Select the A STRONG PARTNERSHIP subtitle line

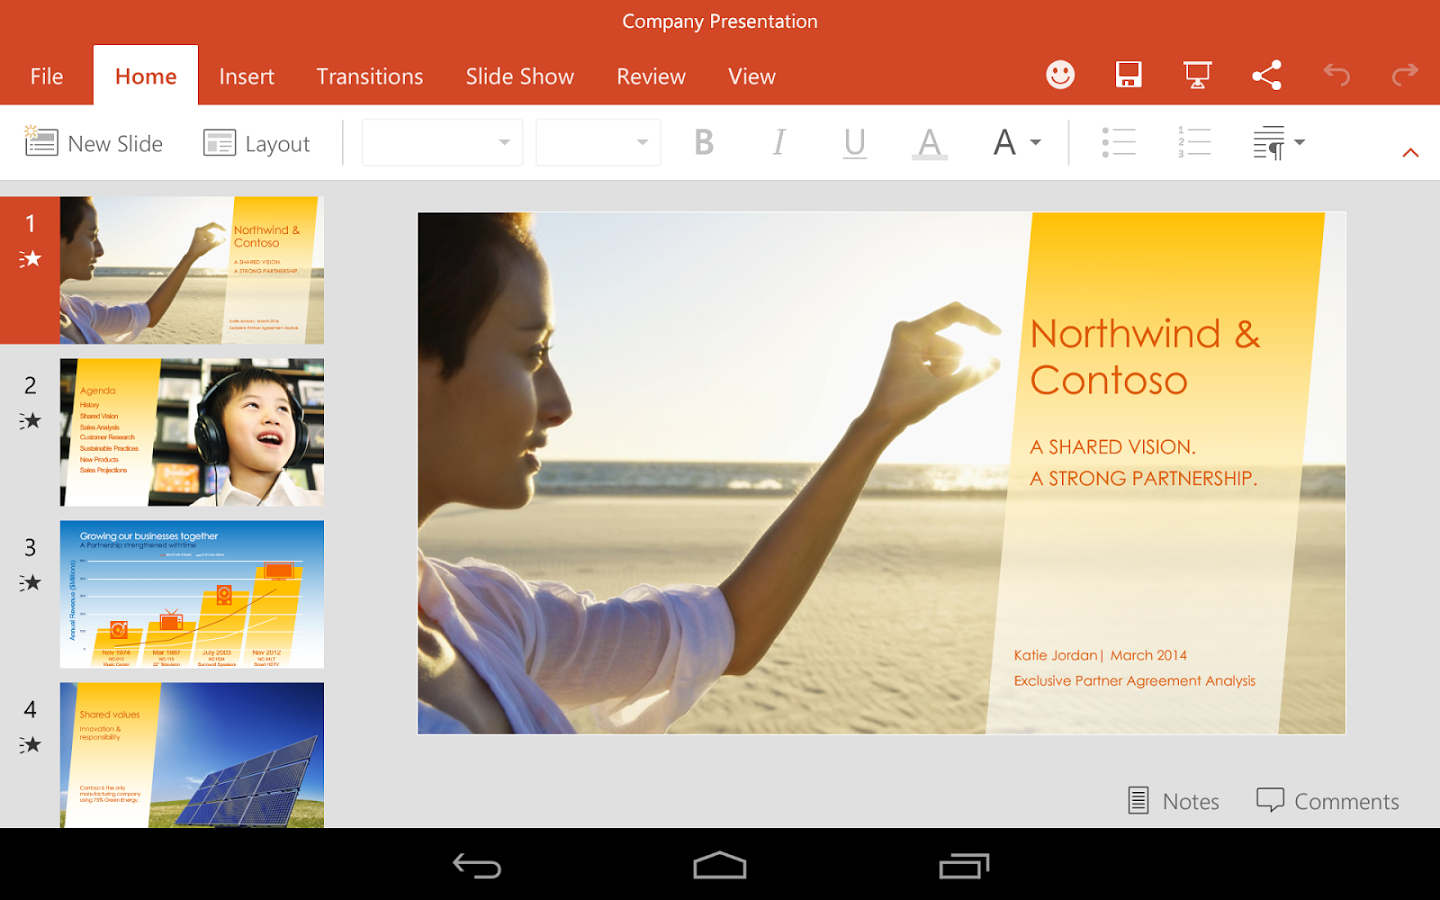(1143, 478)
